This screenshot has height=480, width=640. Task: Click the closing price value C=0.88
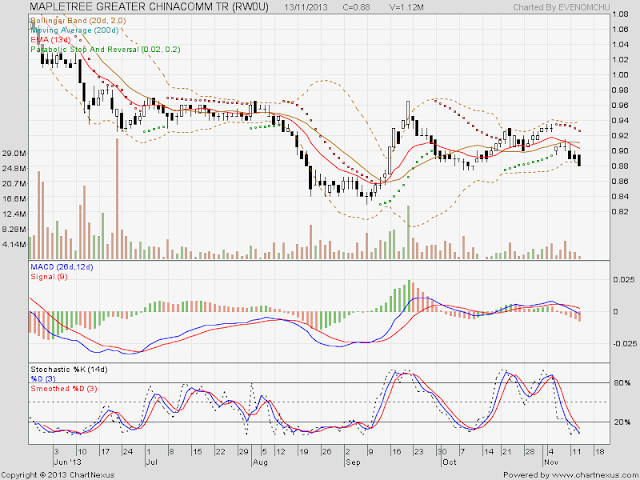coord(356,7)
